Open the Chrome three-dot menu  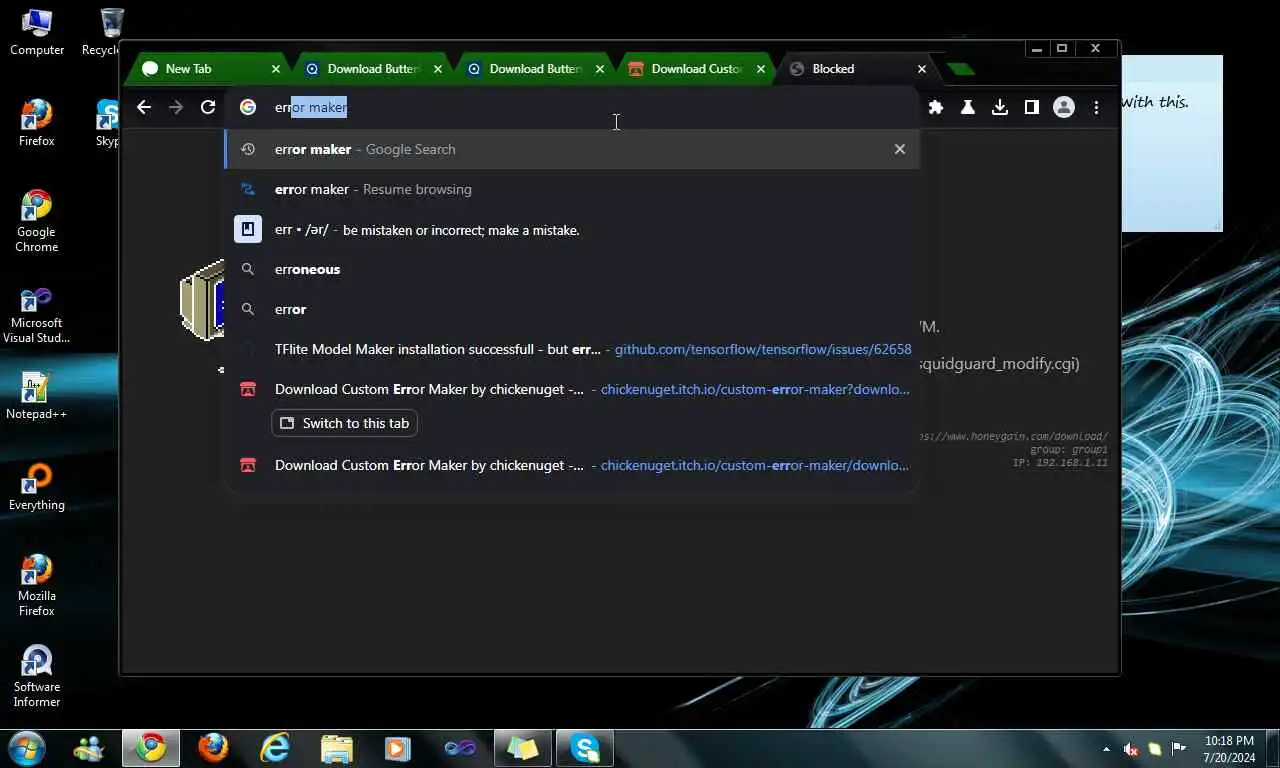tap(1096, 107)
